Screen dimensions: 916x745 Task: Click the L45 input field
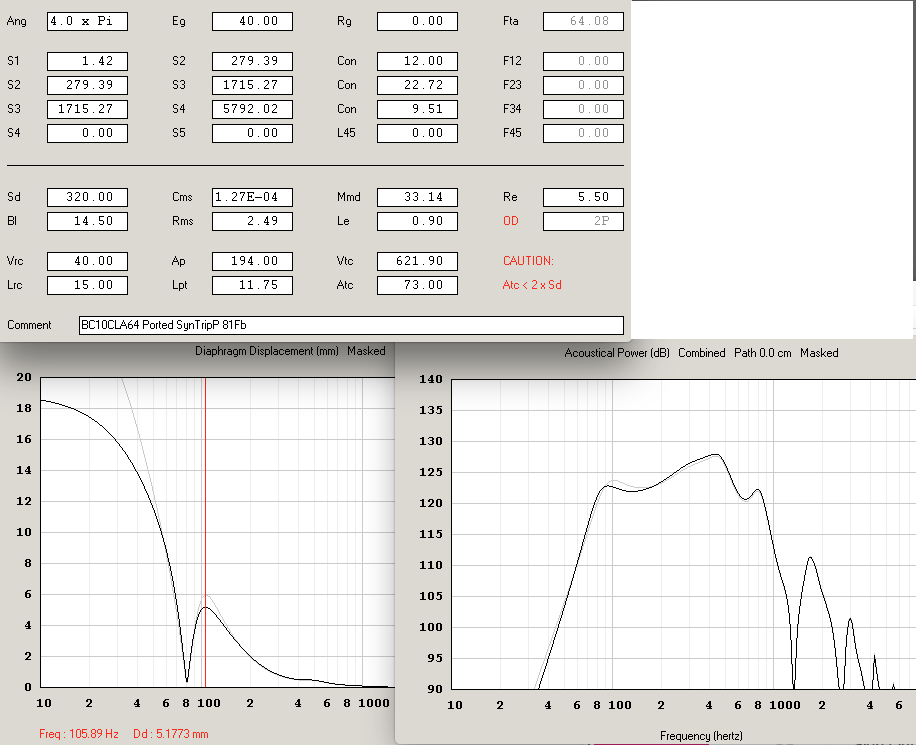417,133
